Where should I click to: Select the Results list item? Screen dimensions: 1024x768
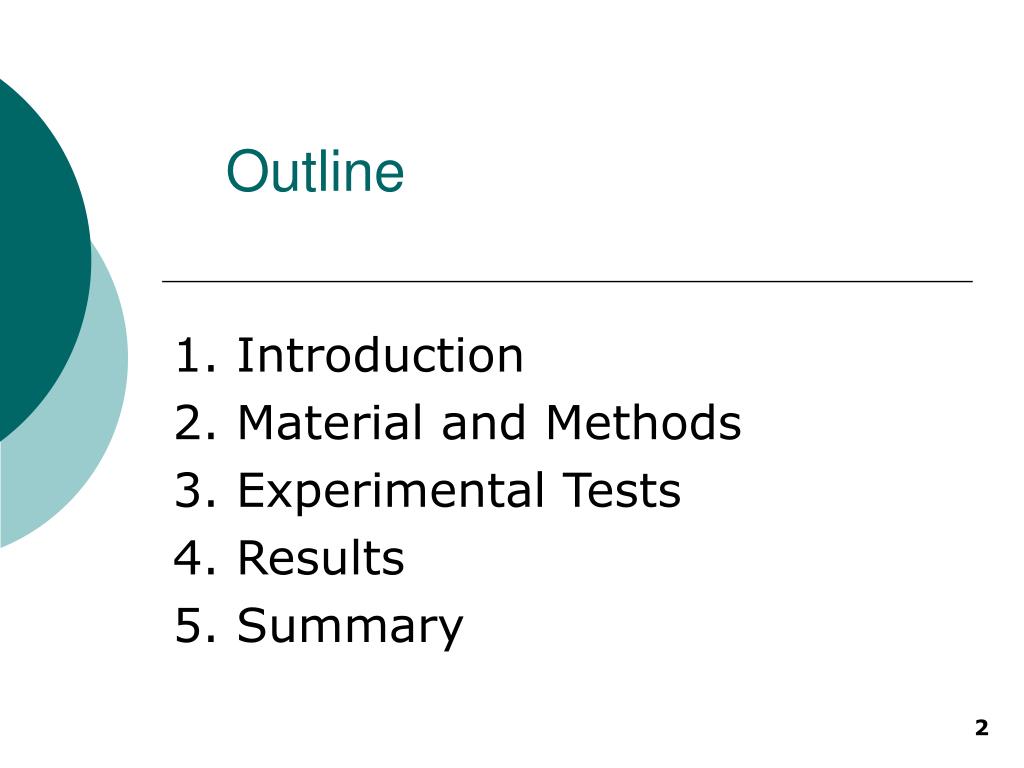pyautogui.click(x=289, y=558)
